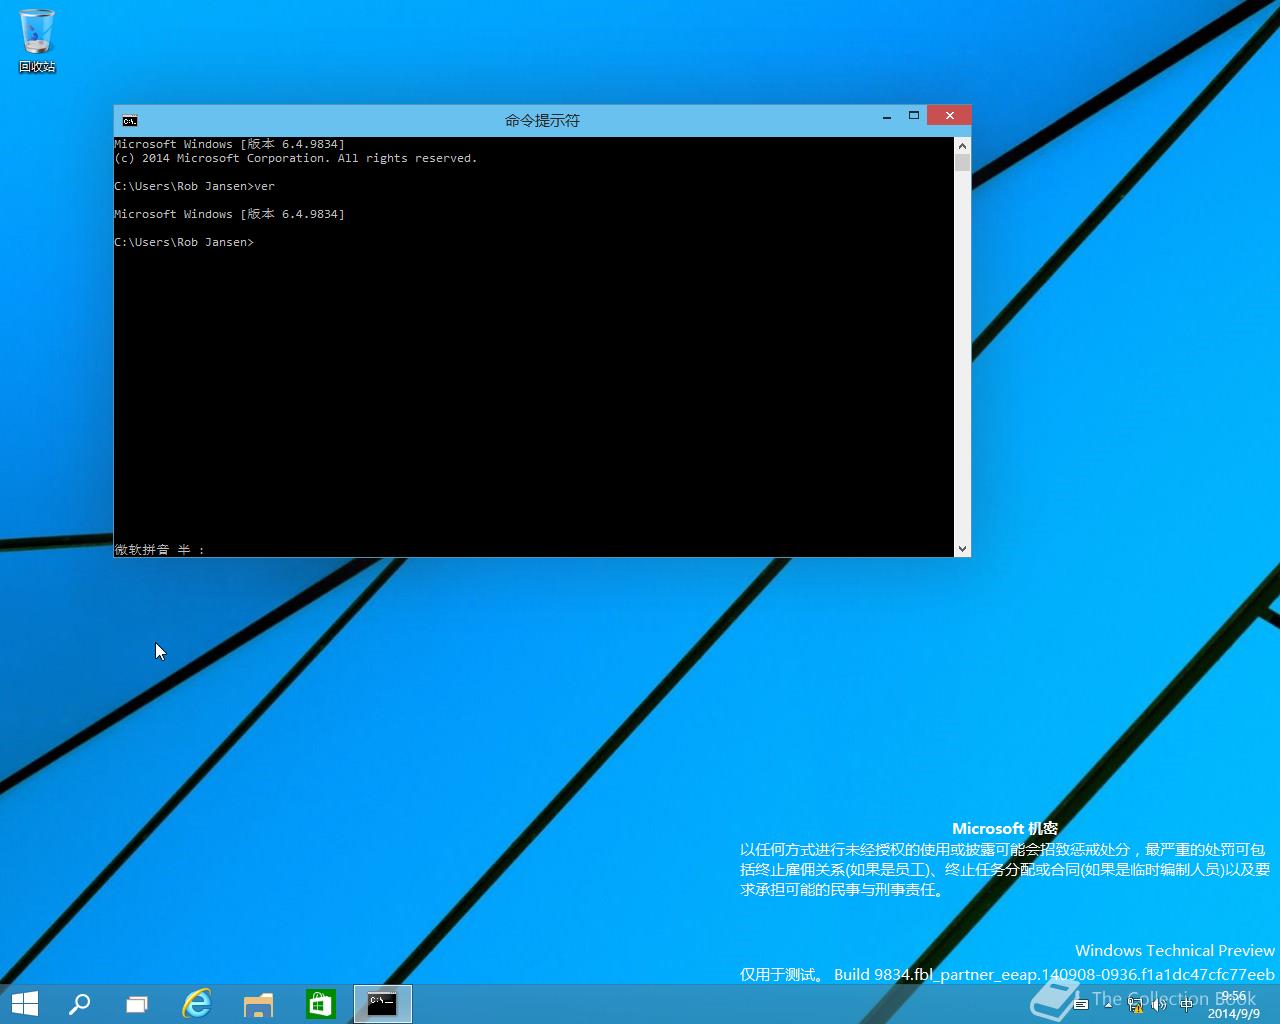The width and height of the screenshot is (1280, 1024).
Task: Open the Windows Store taskbar icon
Action: pyautogui.click(x=320, y=1004)
